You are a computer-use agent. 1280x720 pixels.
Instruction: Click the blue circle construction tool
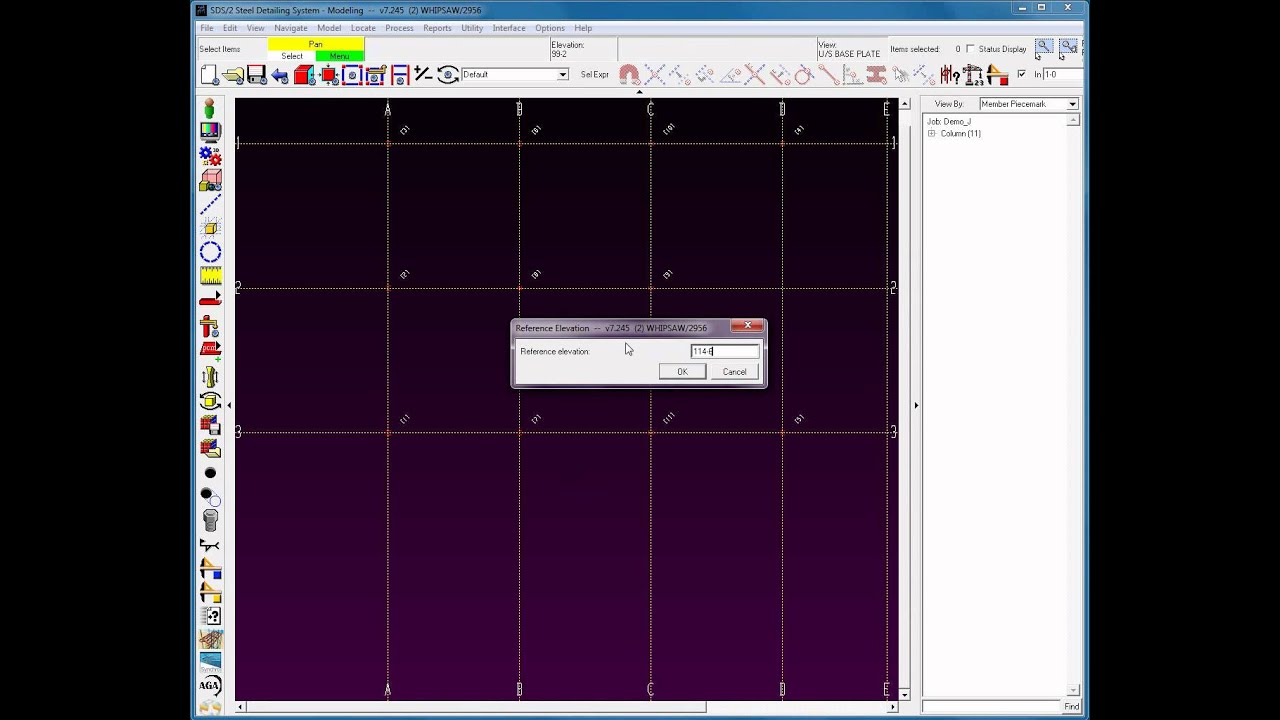tap(210, 252)
